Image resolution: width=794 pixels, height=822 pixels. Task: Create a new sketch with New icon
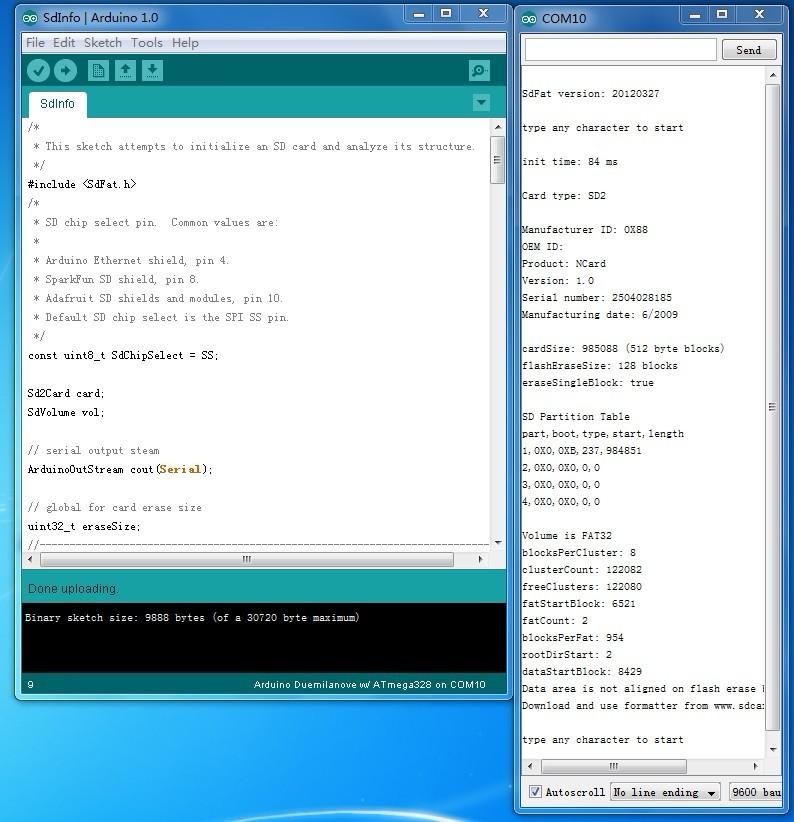click(98, 70)
